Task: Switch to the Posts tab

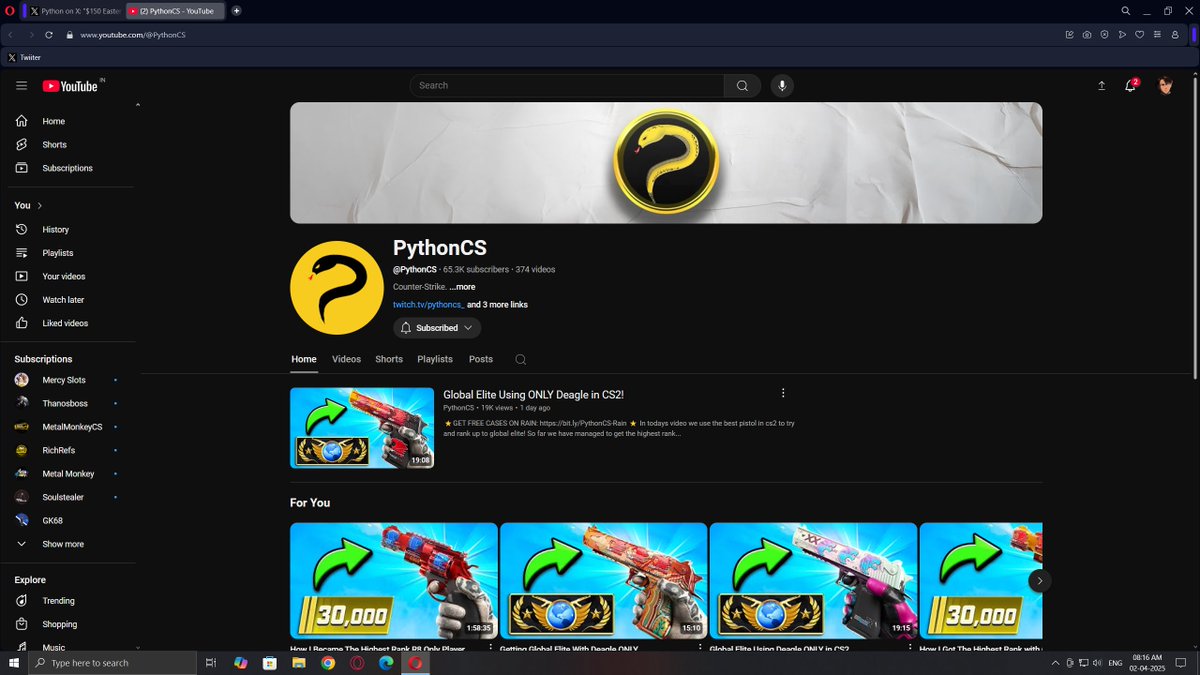Action: [x=481, y=359]
